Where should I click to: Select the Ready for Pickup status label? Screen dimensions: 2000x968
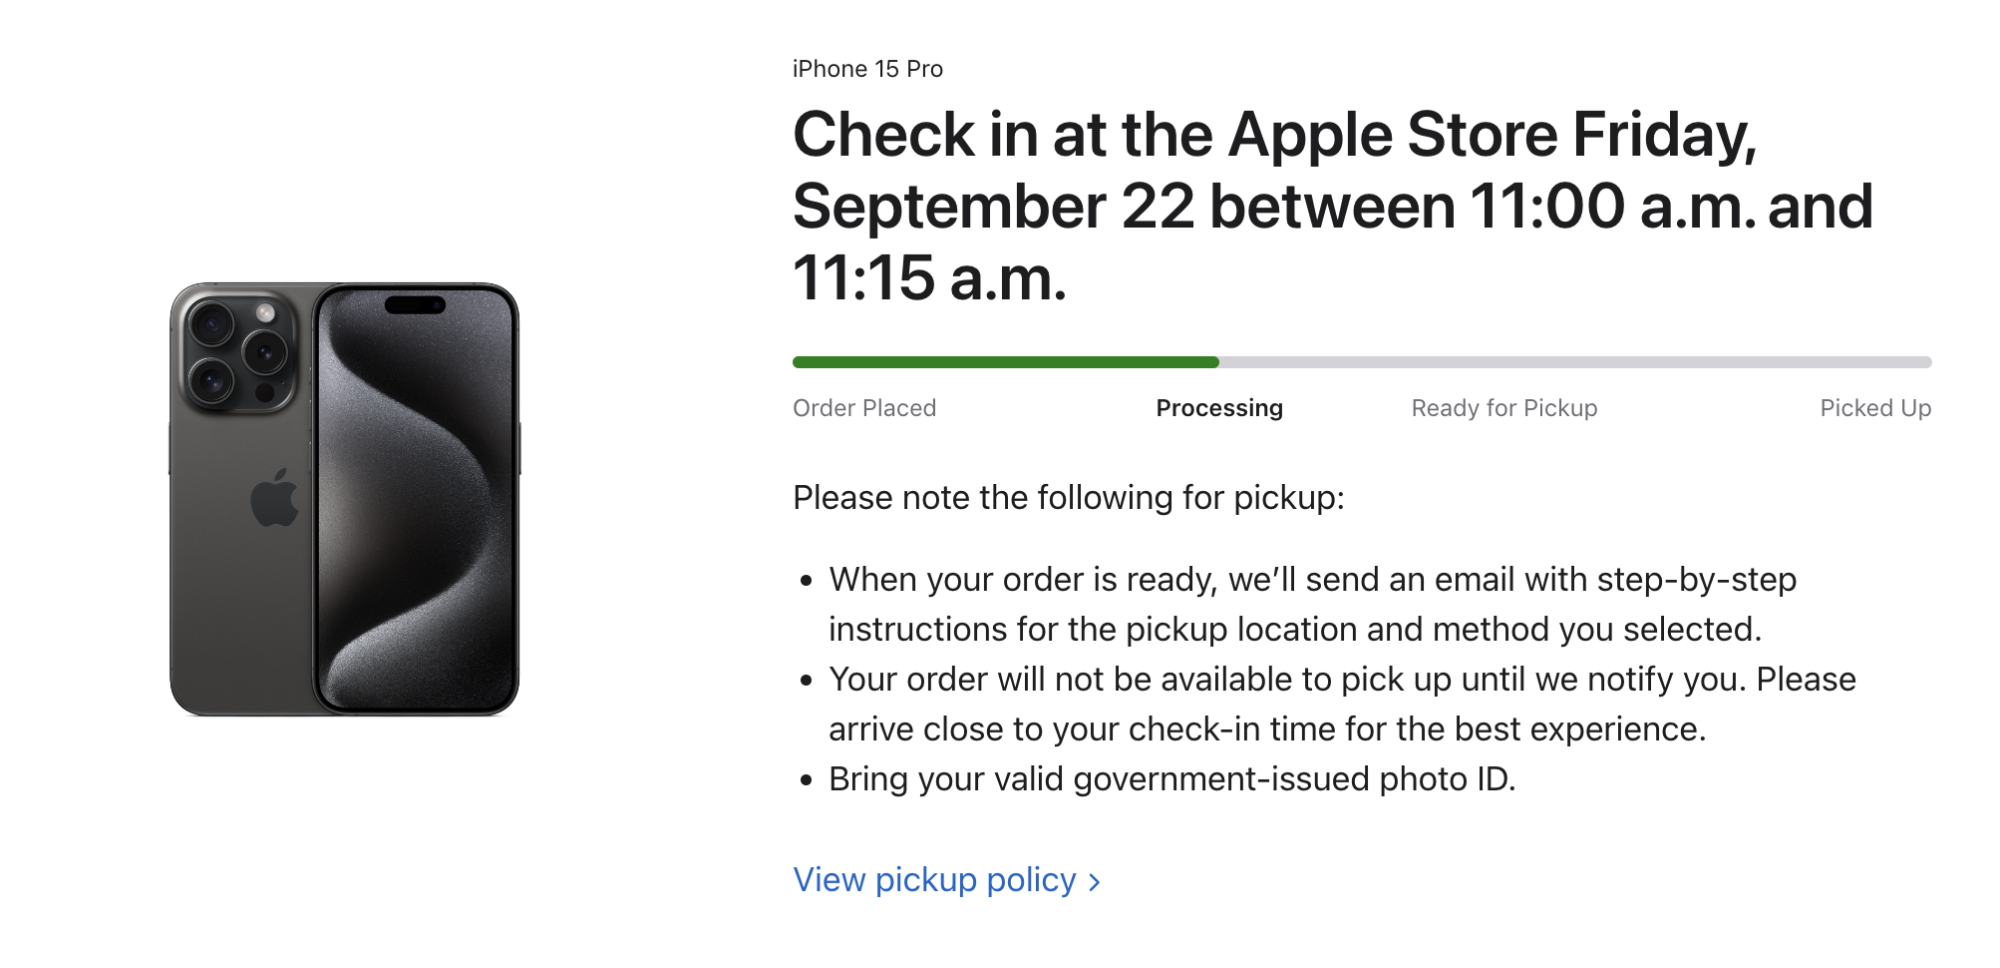point(1504,408)
